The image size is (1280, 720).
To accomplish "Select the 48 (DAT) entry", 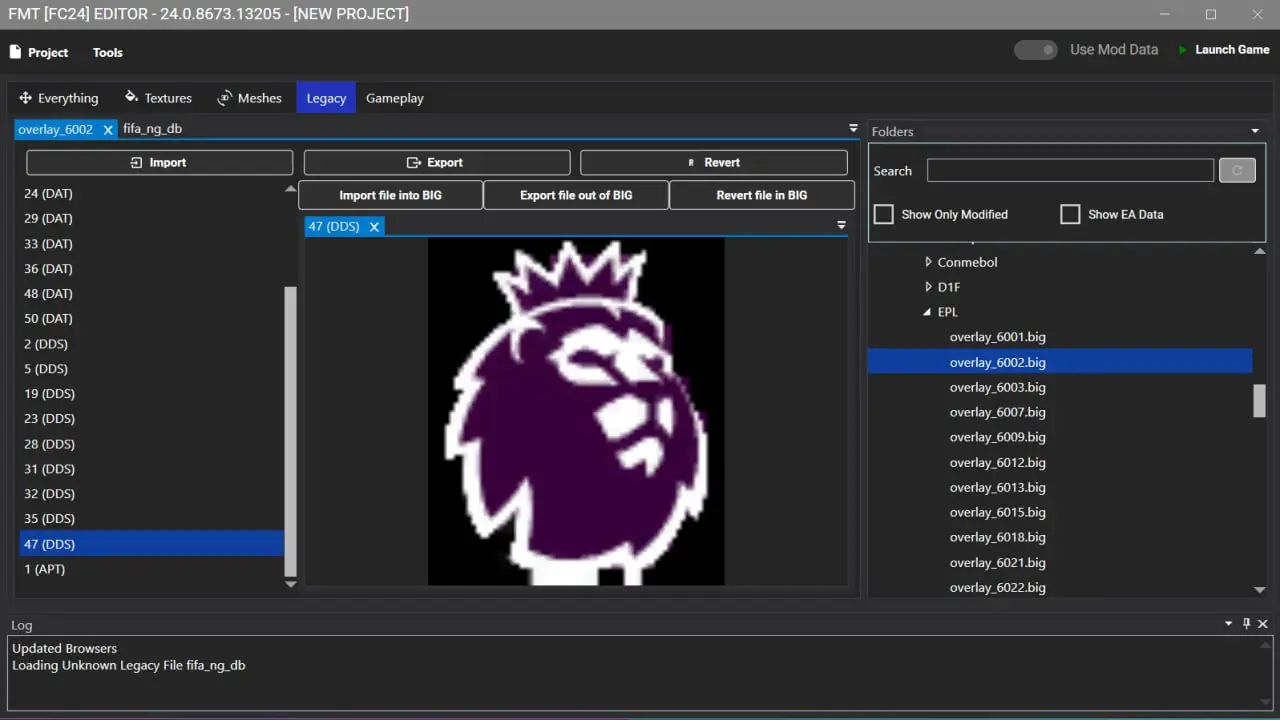I will click(x=152, y=293).
